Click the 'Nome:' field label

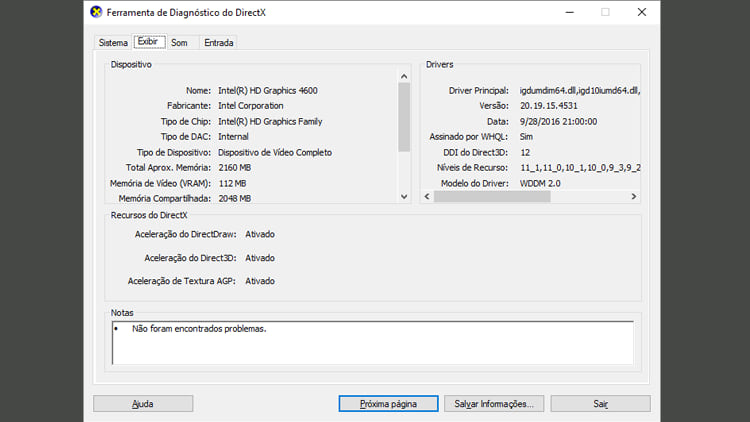(x=199, y=90)
